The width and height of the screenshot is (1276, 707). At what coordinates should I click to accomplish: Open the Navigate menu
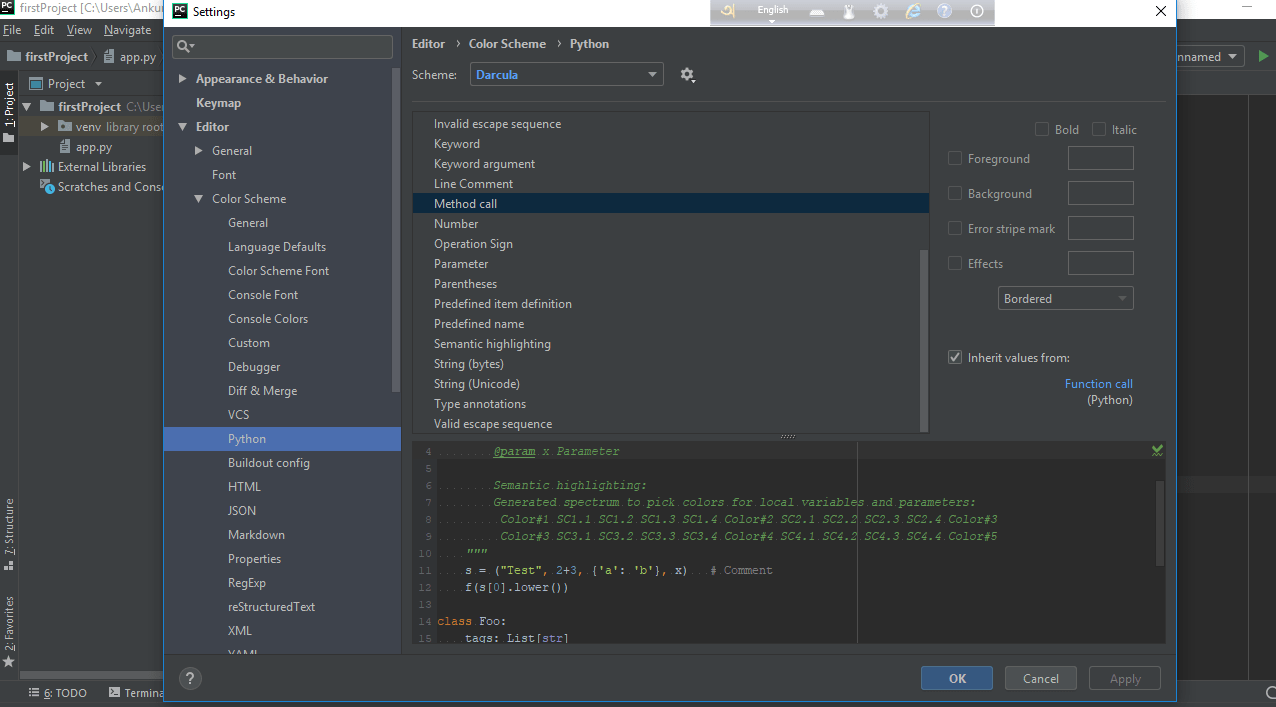pos(127,30)
